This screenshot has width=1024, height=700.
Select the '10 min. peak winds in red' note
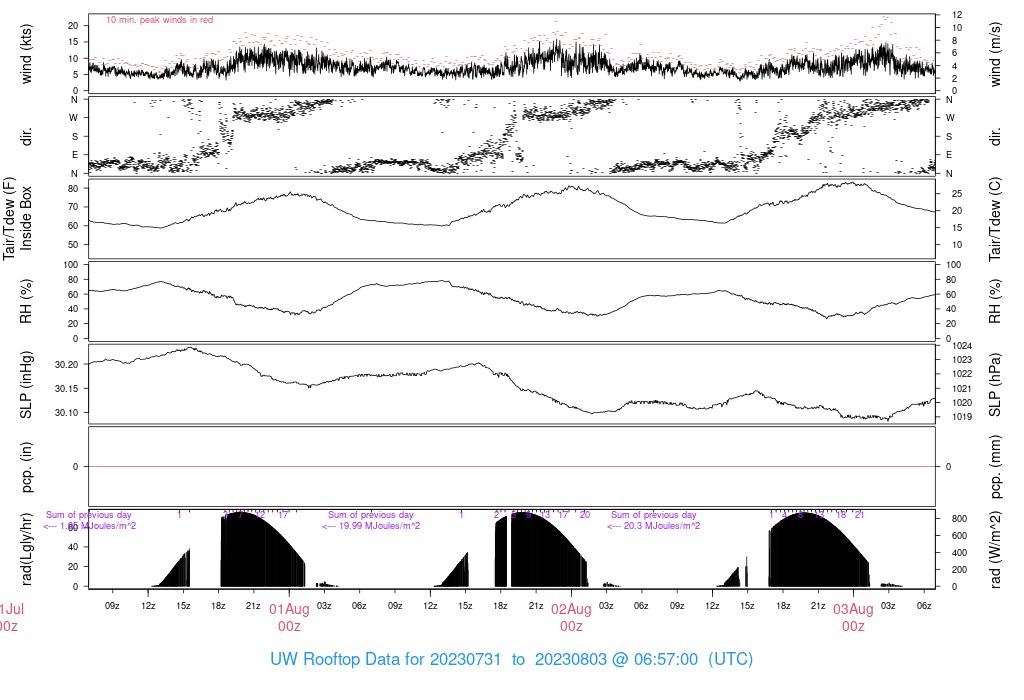click(159, 20)
